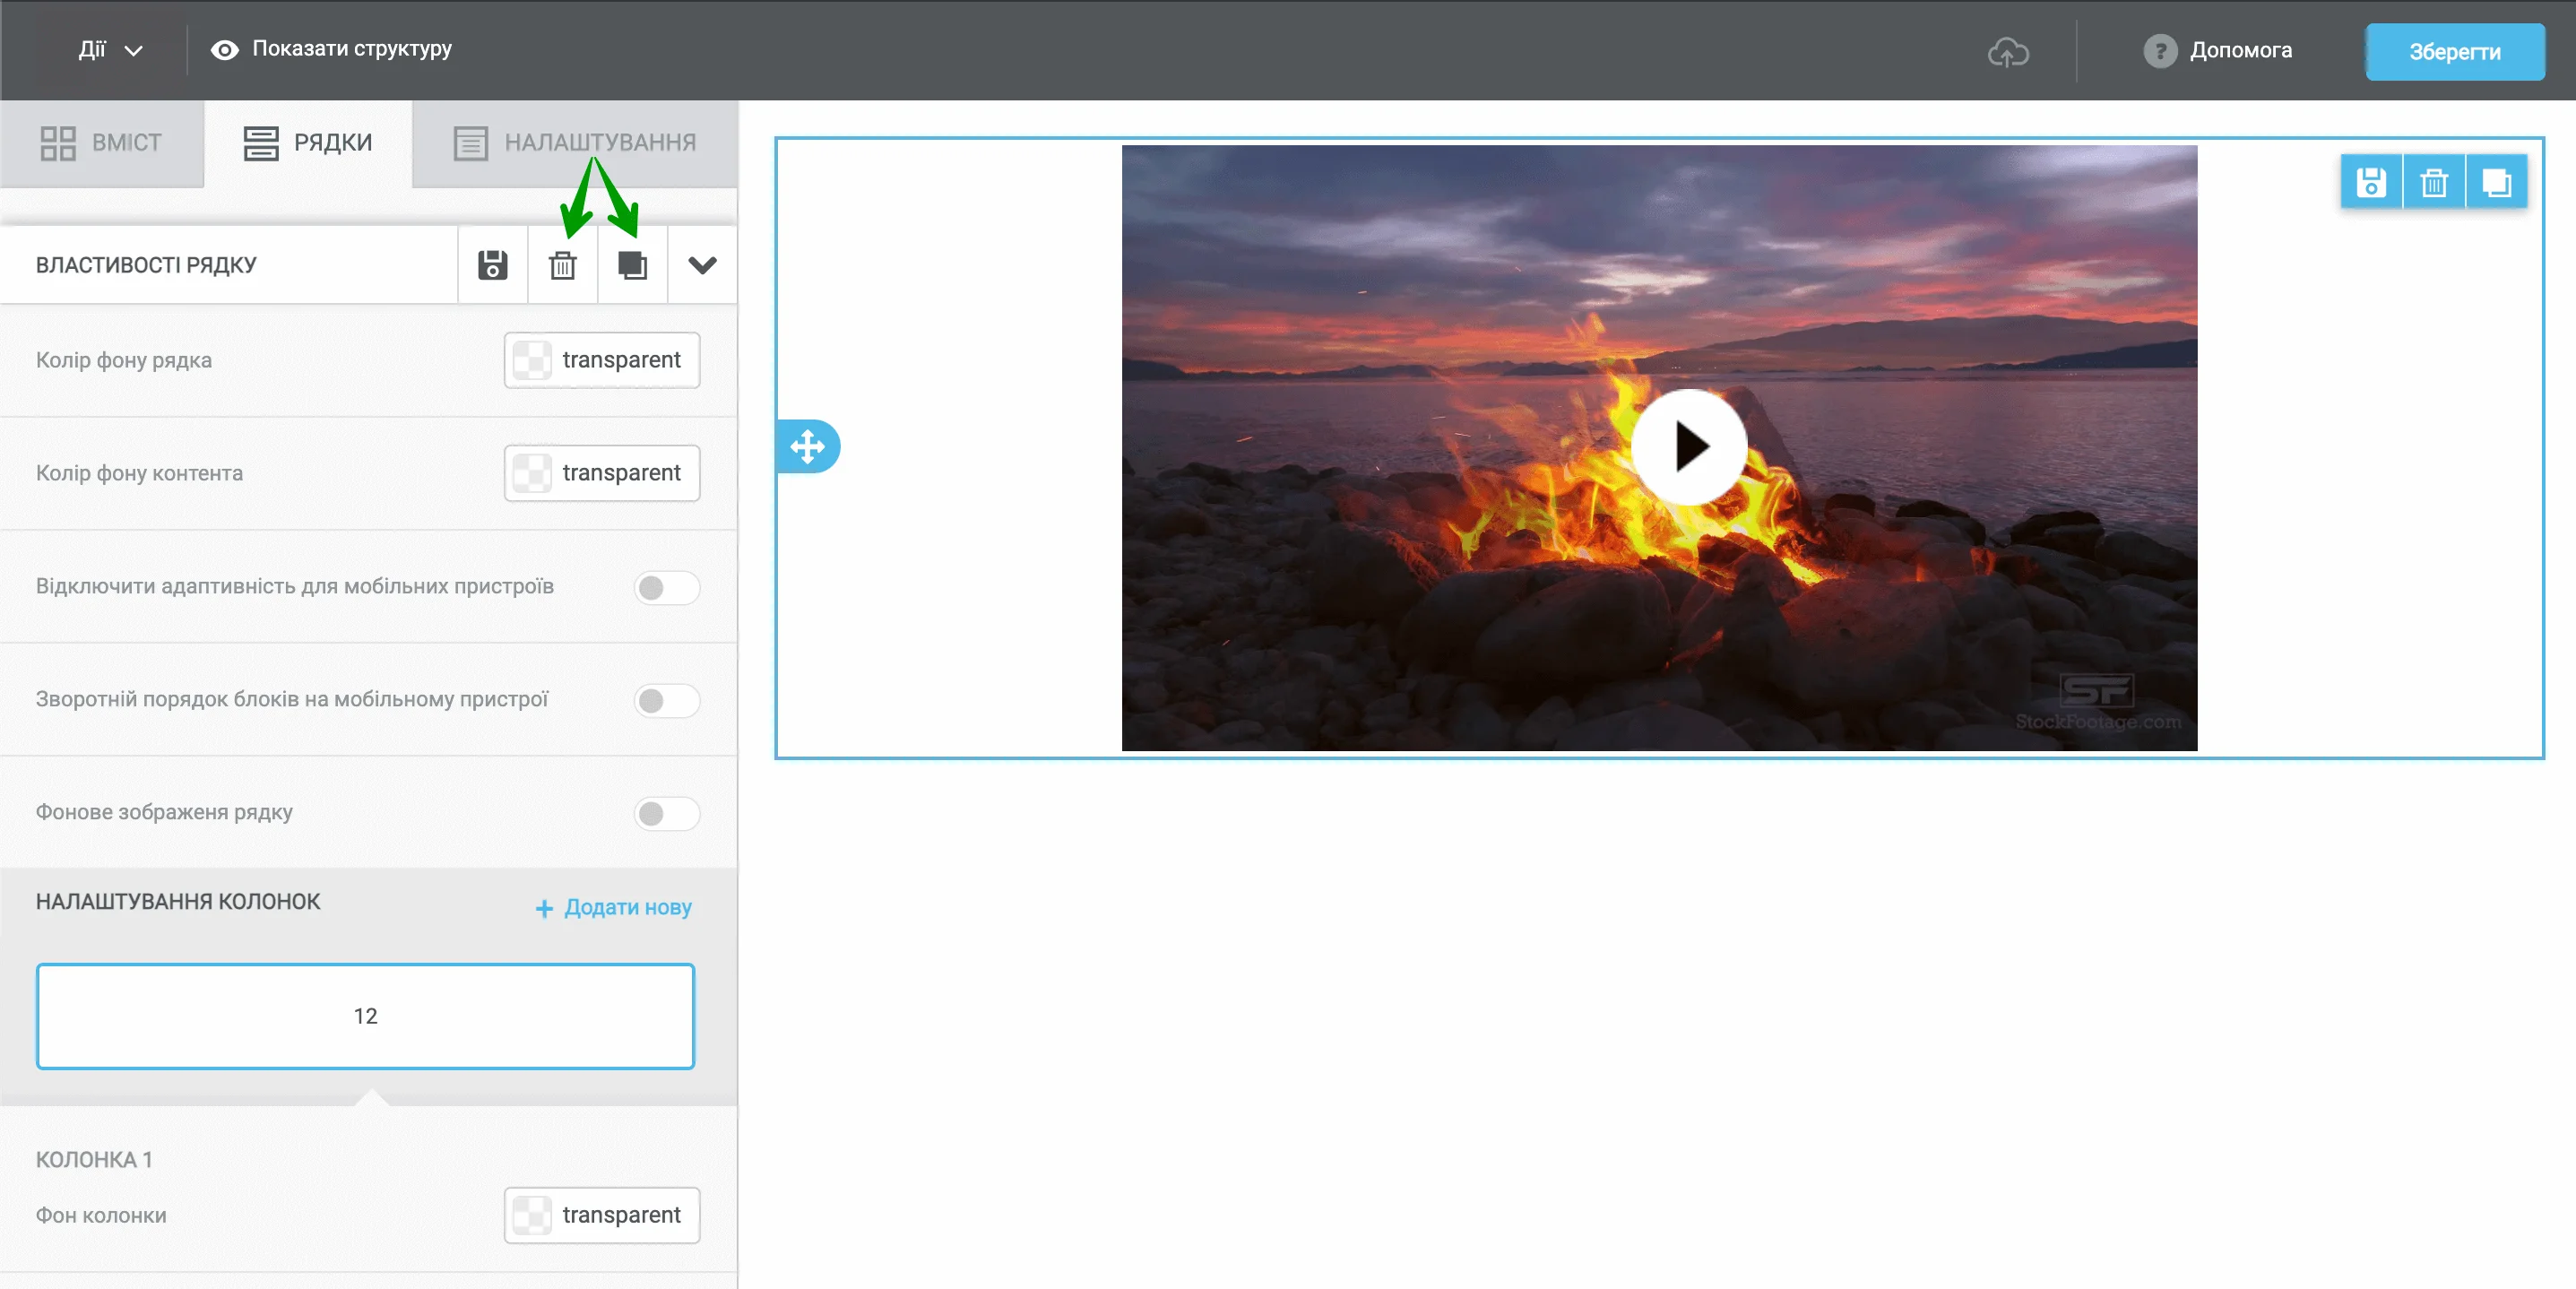Viewport: 2576px width, 1289px height.
Task: Open Допомога help
Action: [2217, 50]
